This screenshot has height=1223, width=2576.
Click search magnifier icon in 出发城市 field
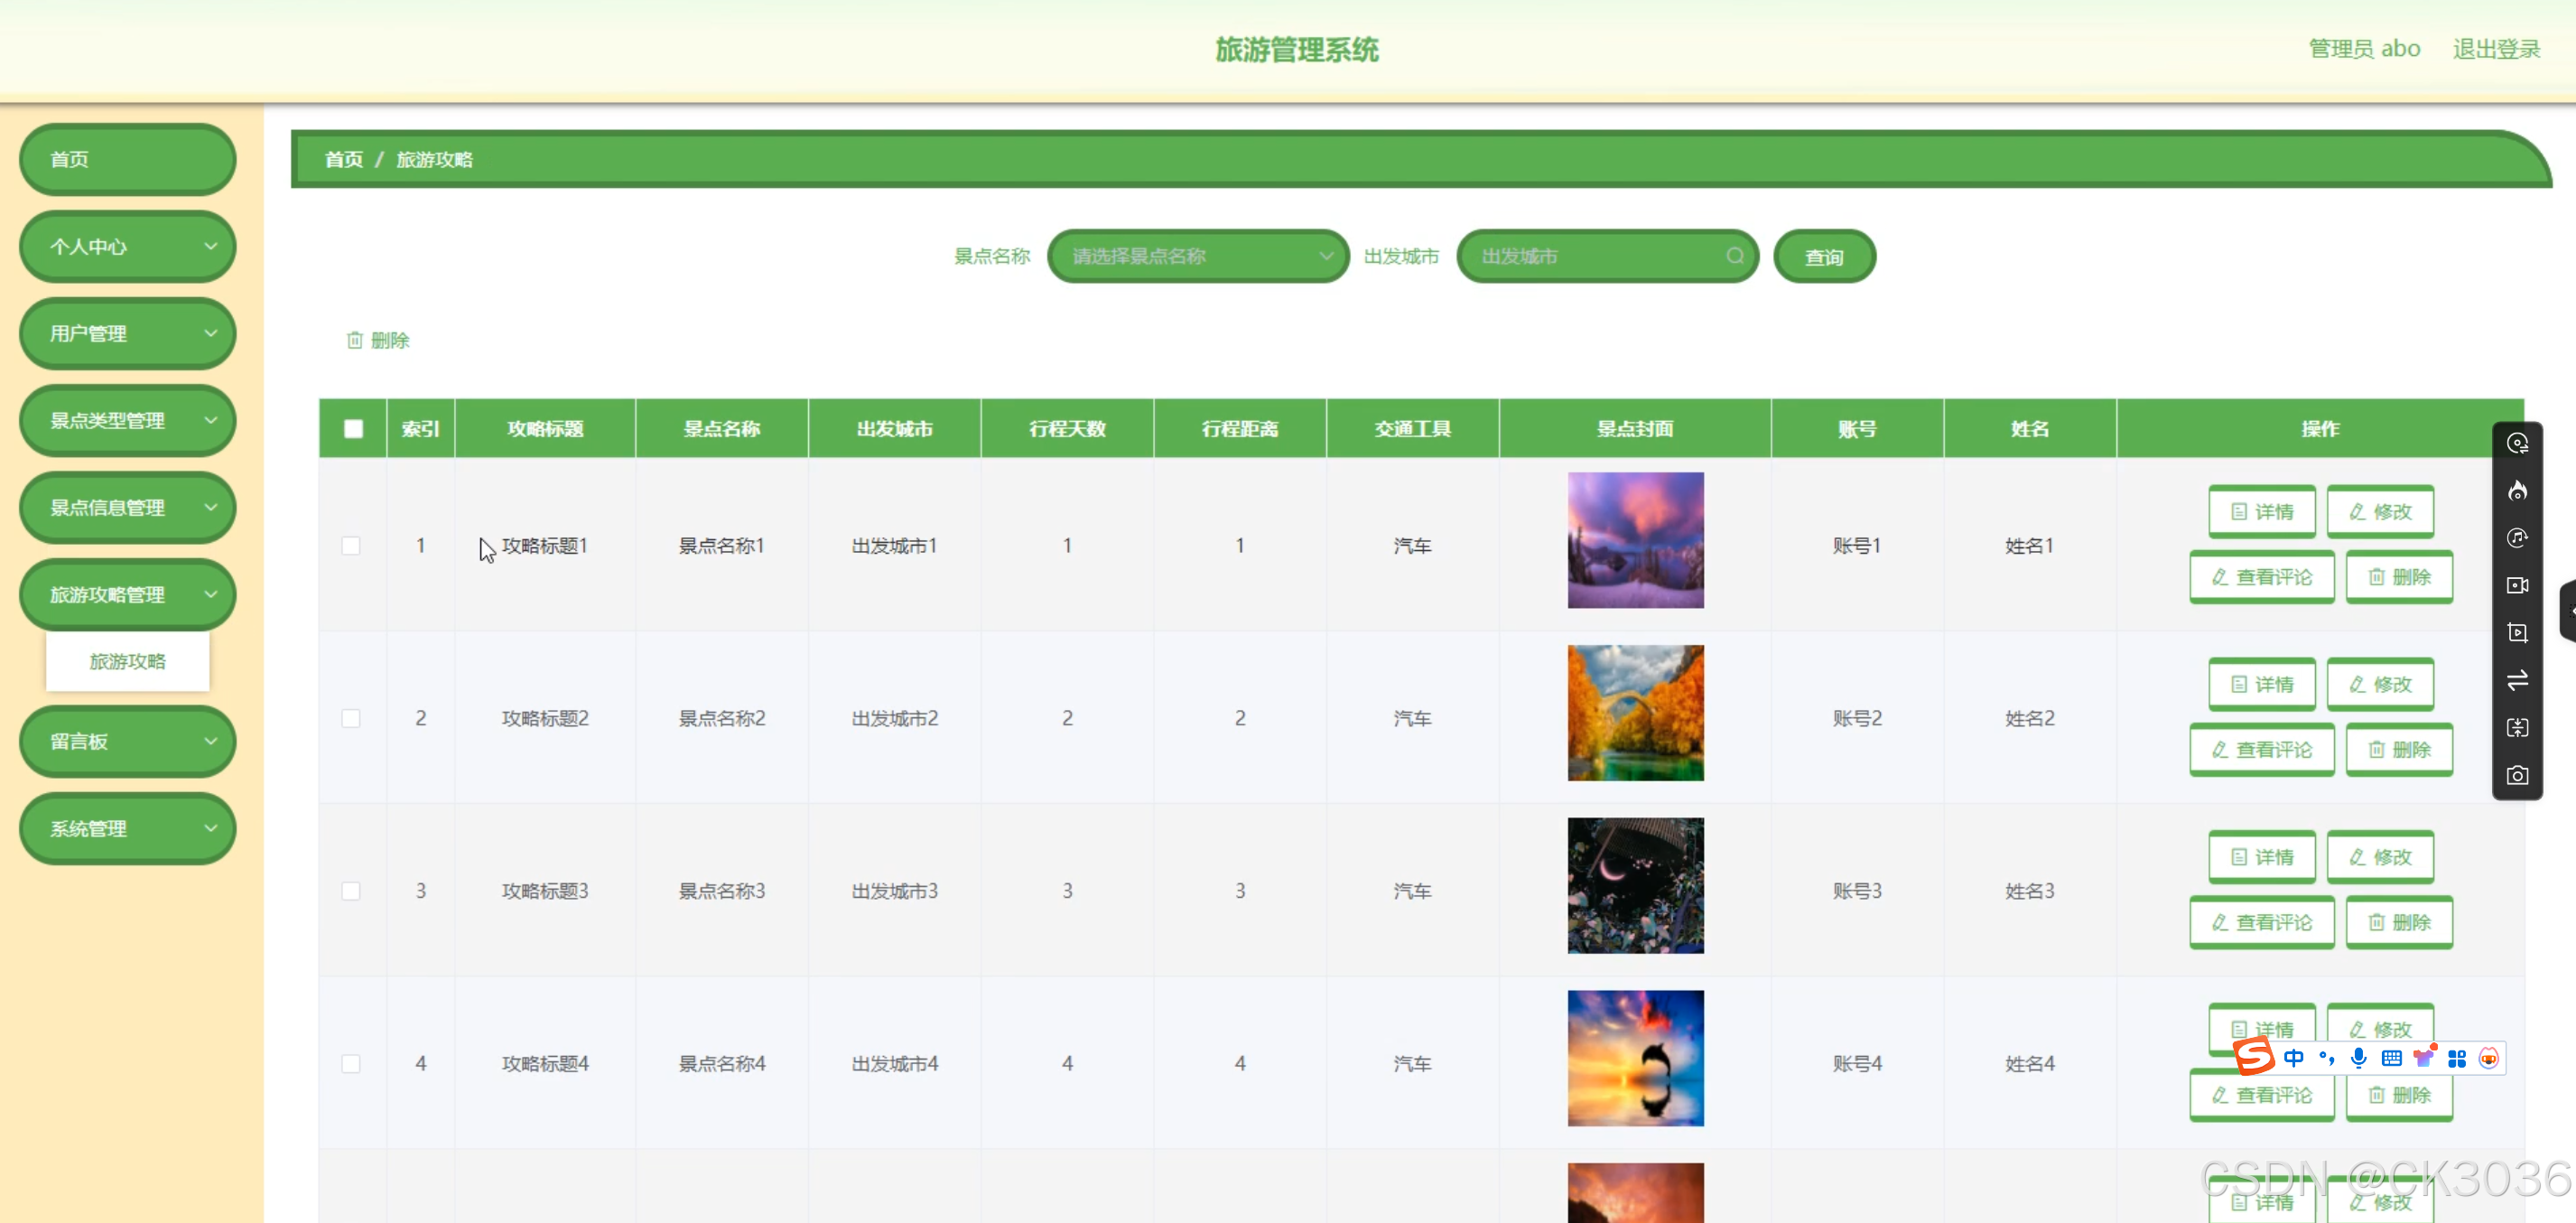[1735, 256]
